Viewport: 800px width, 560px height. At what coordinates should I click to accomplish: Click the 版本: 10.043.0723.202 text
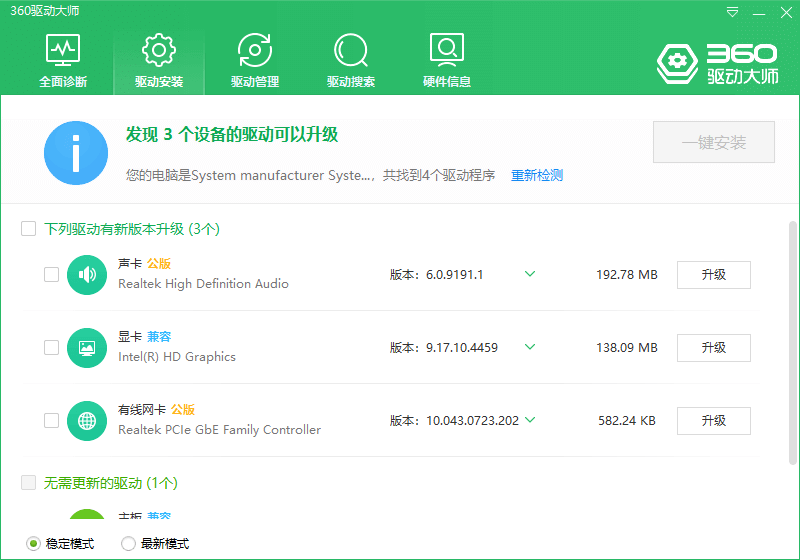(x=454, y=421)
